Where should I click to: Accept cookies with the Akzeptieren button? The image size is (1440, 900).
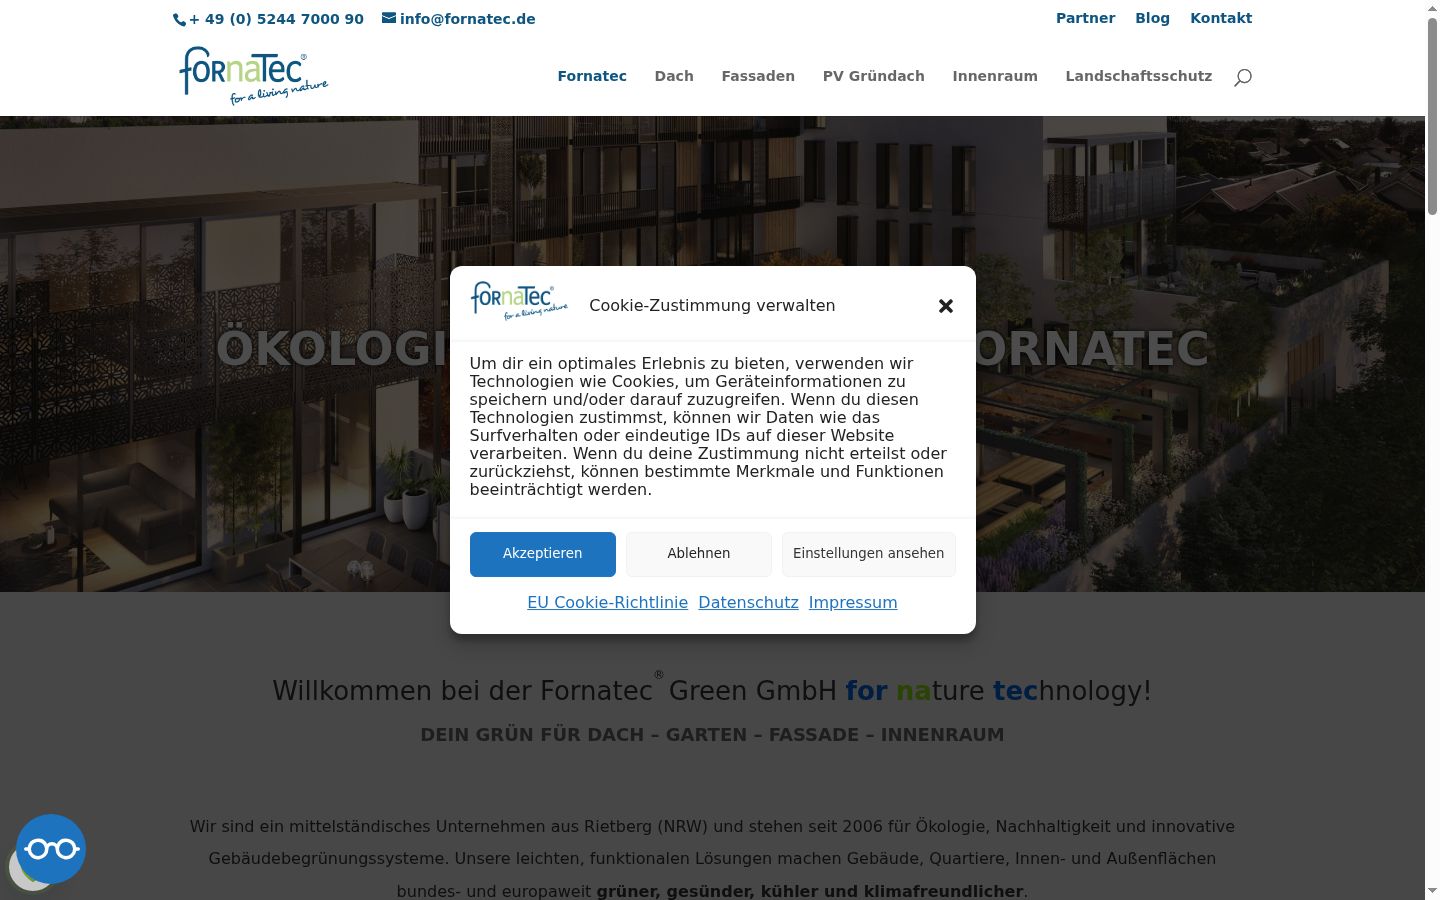pos(543,554)
